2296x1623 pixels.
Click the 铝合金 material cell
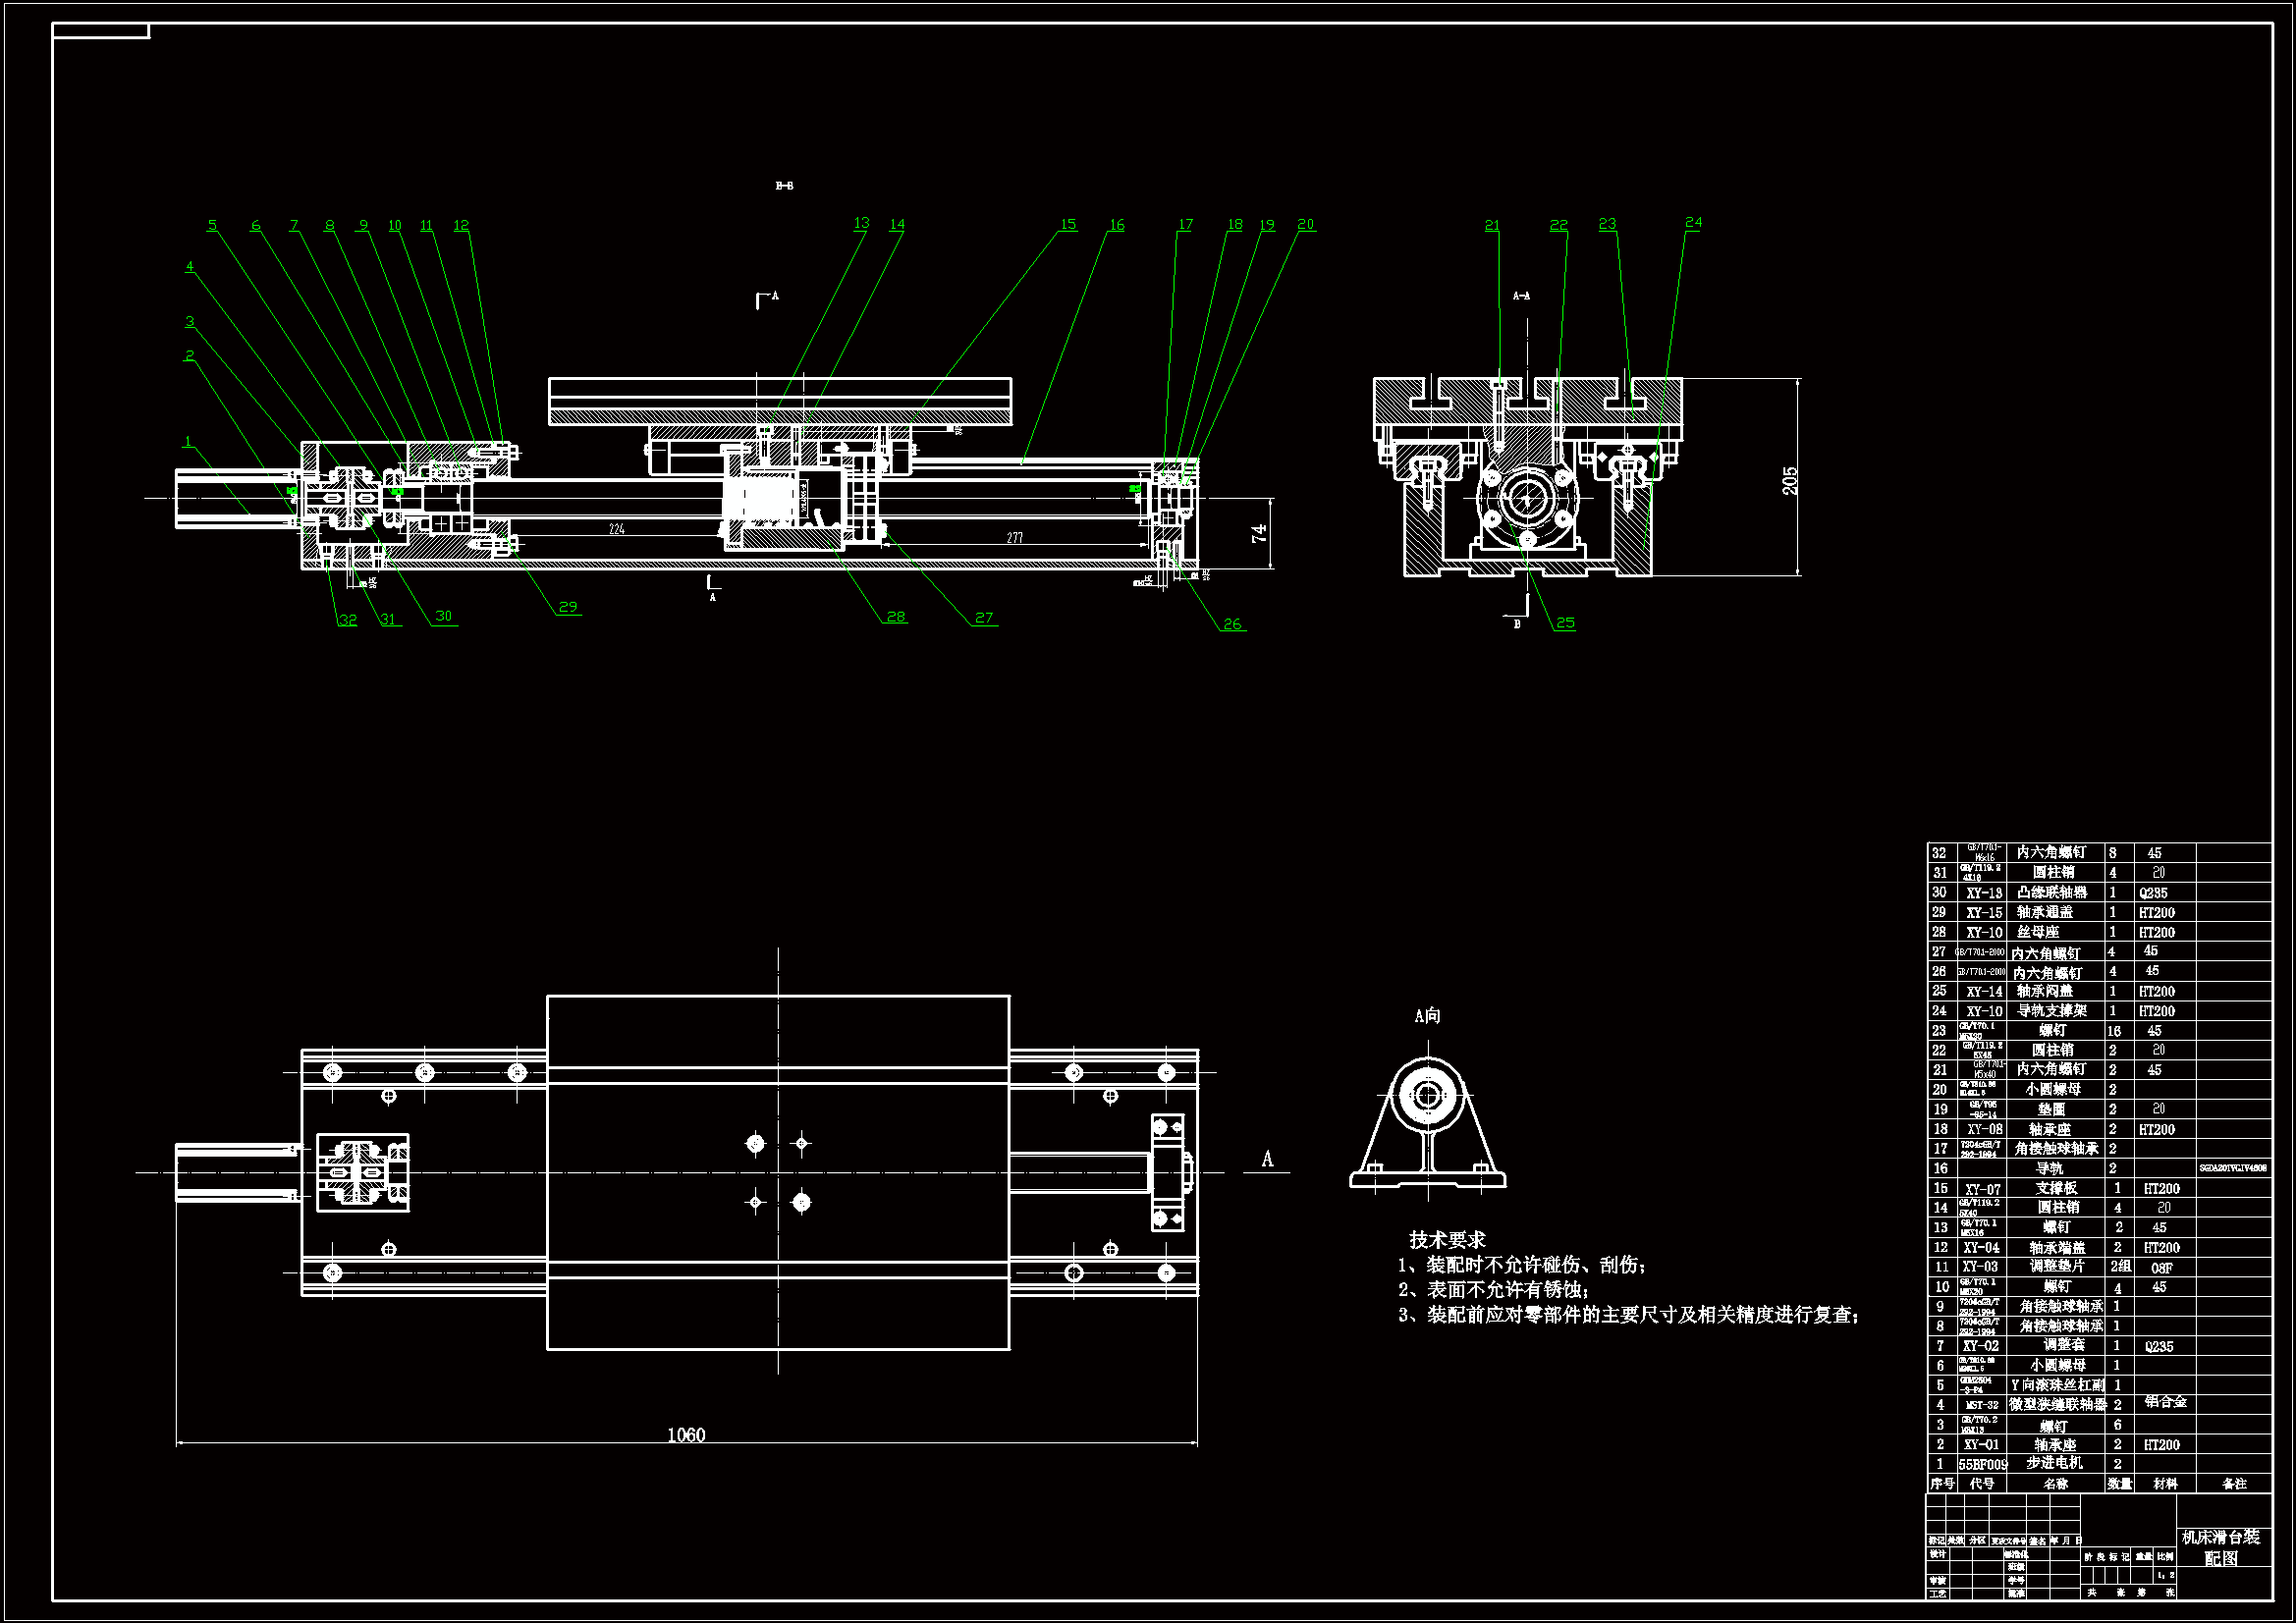(x=2165, y=1402)
